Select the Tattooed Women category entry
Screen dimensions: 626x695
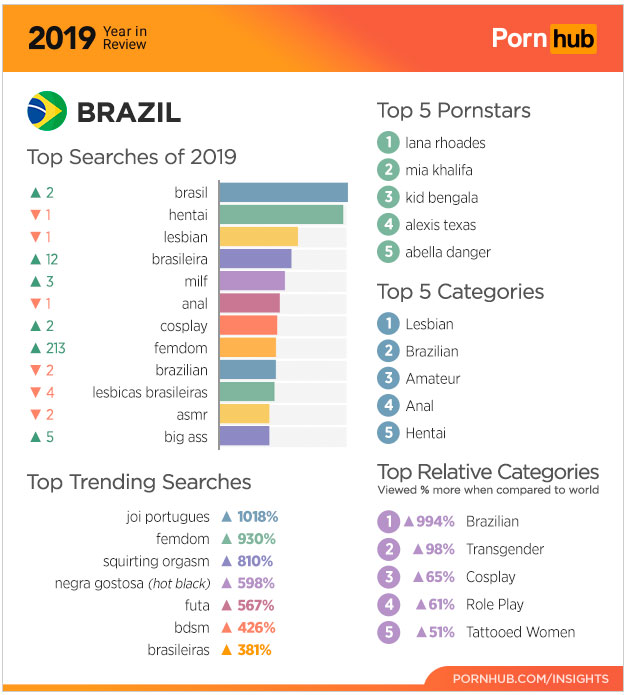pos(520,632)
